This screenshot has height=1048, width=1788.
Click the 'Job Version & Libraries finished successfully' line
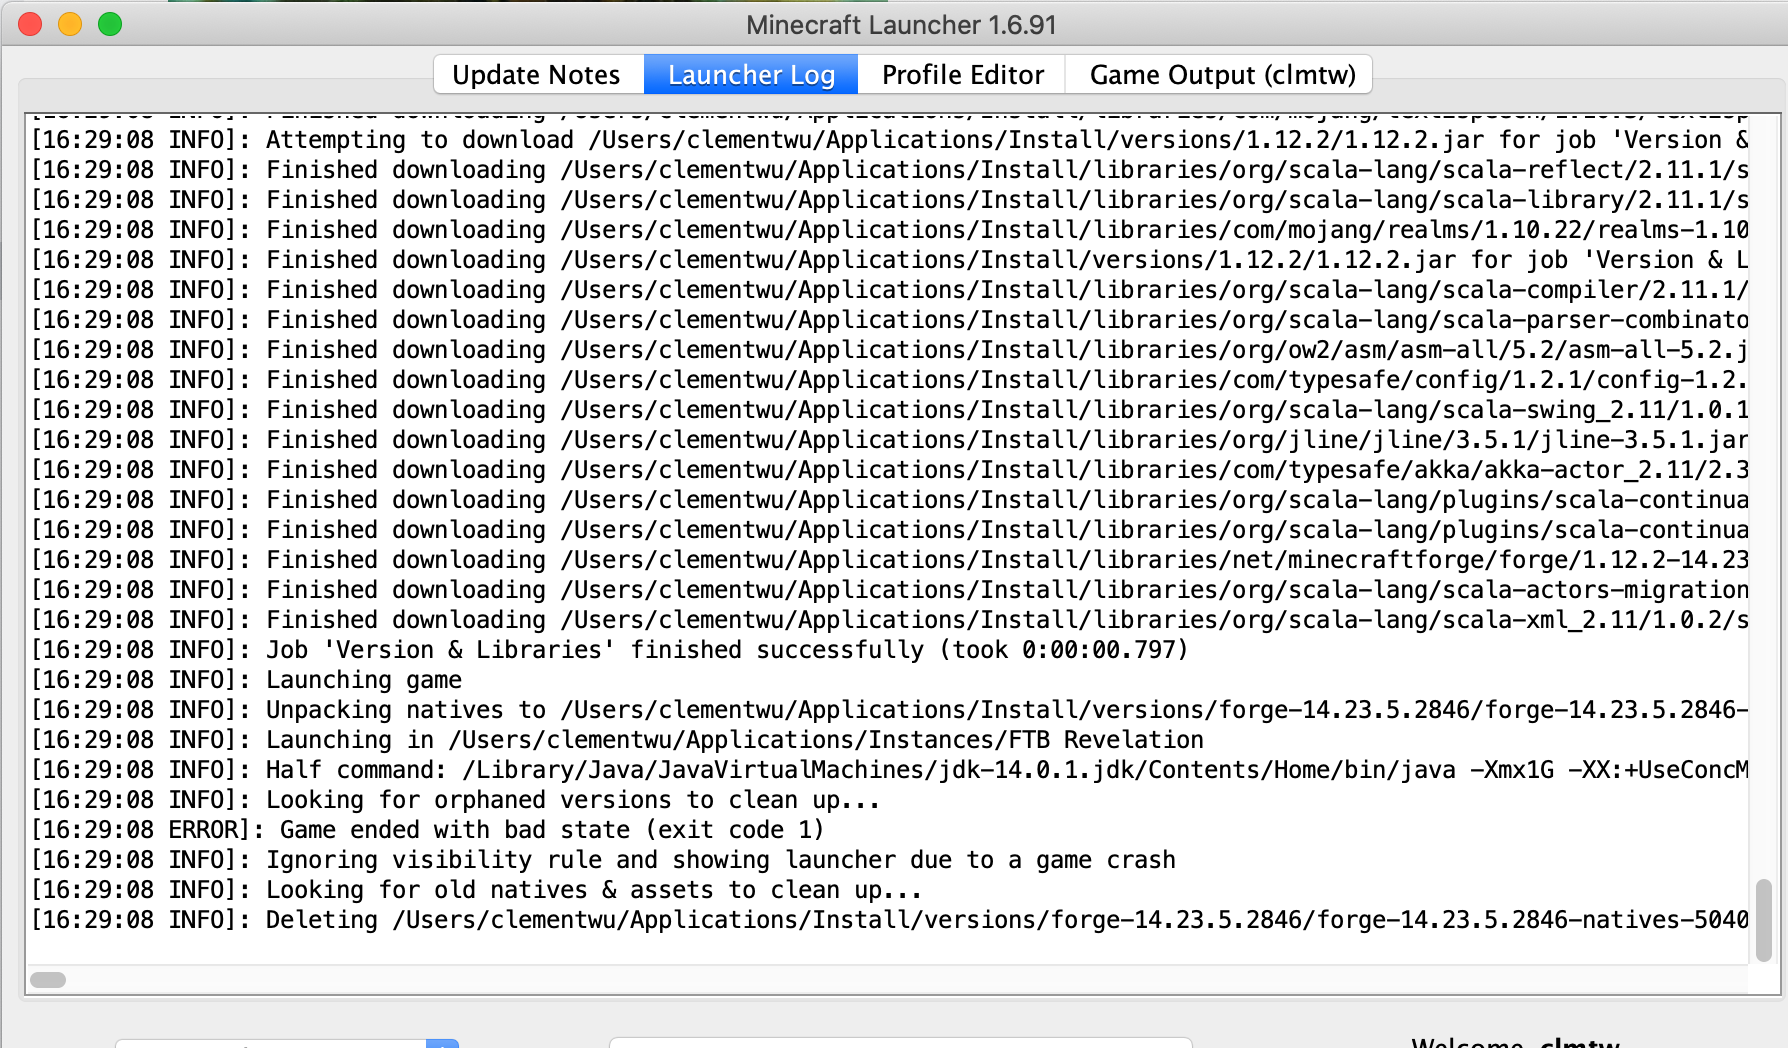[x=609, y=650]
